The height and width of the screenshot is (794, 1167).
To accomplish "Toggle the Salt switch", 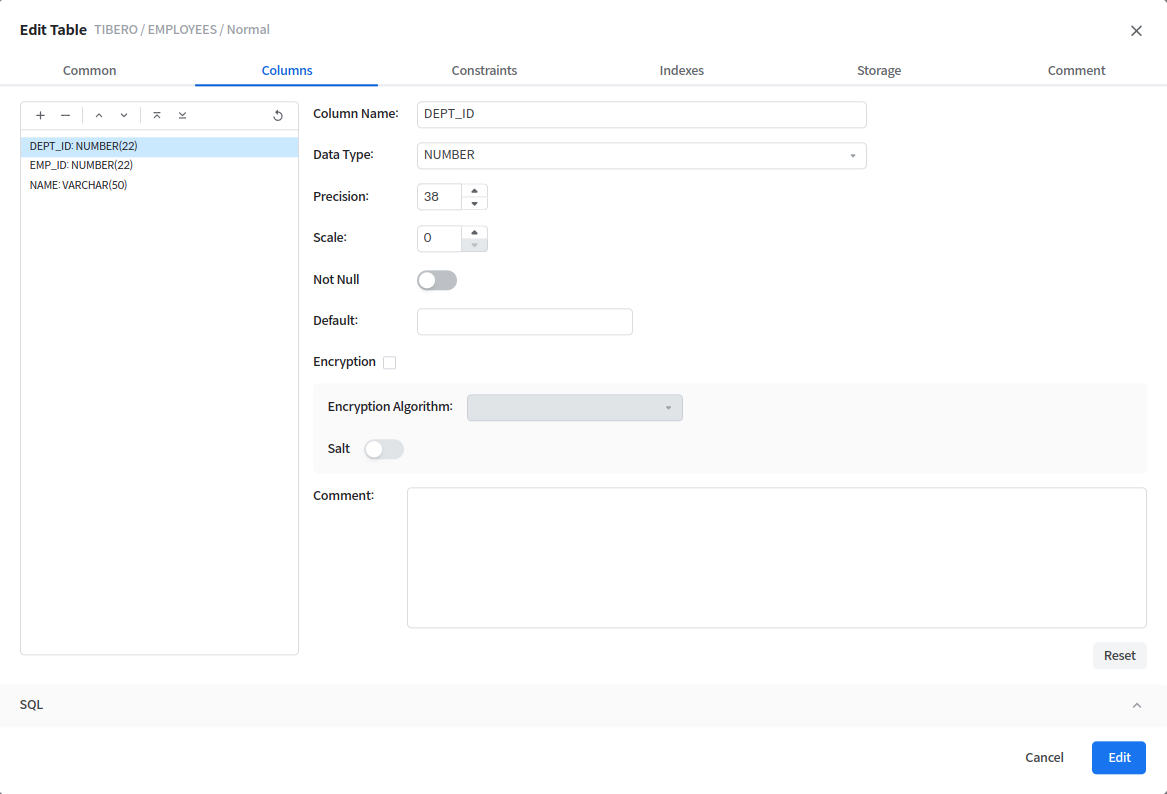I will tap(384, 450).
